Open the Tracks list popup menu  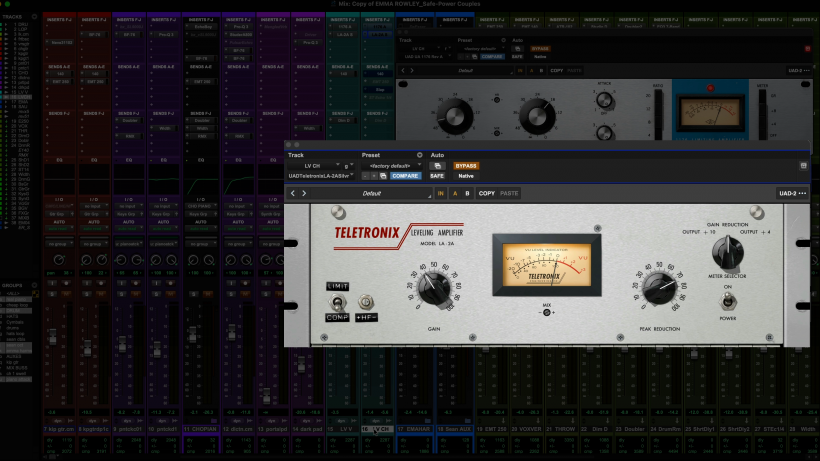pyautogui.click(x=35, y=17)
